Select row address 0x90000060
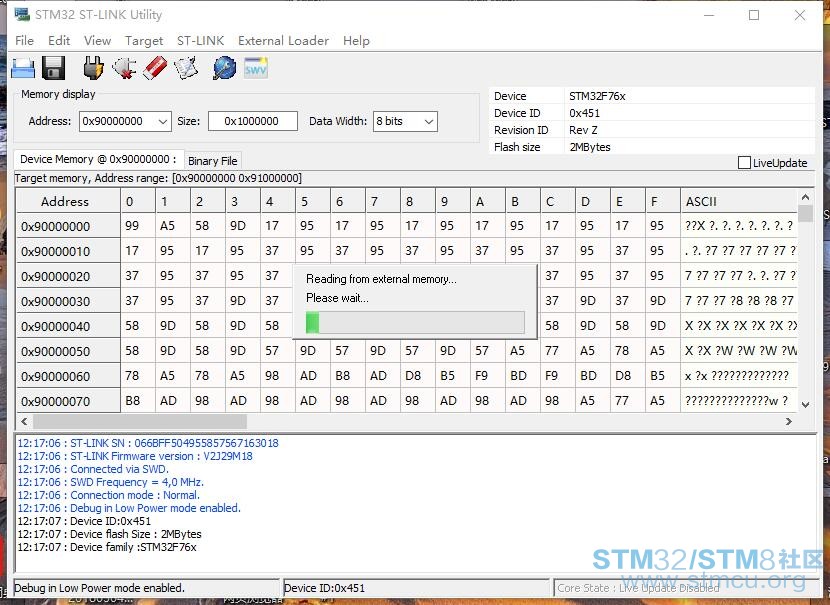The height and width of the screenshot is (605, 830). [68, 376]
